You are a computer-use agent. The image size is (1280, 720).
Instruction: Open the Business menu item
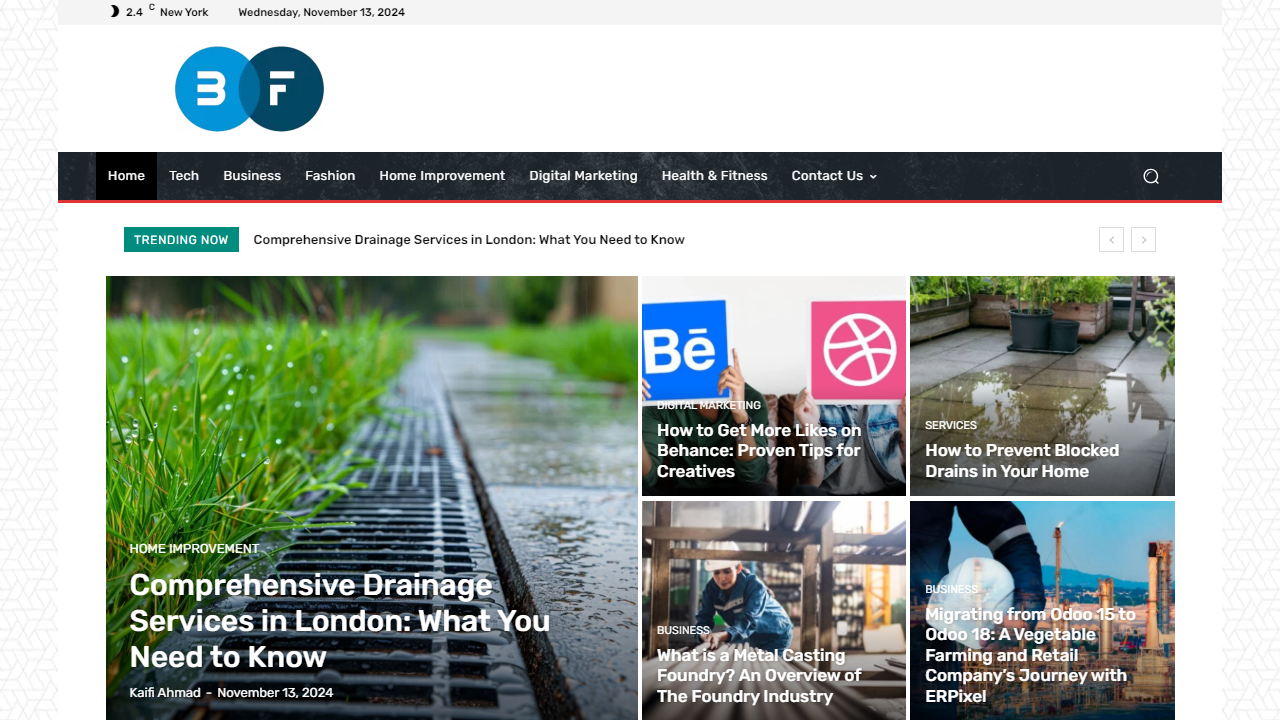[252, 176]
